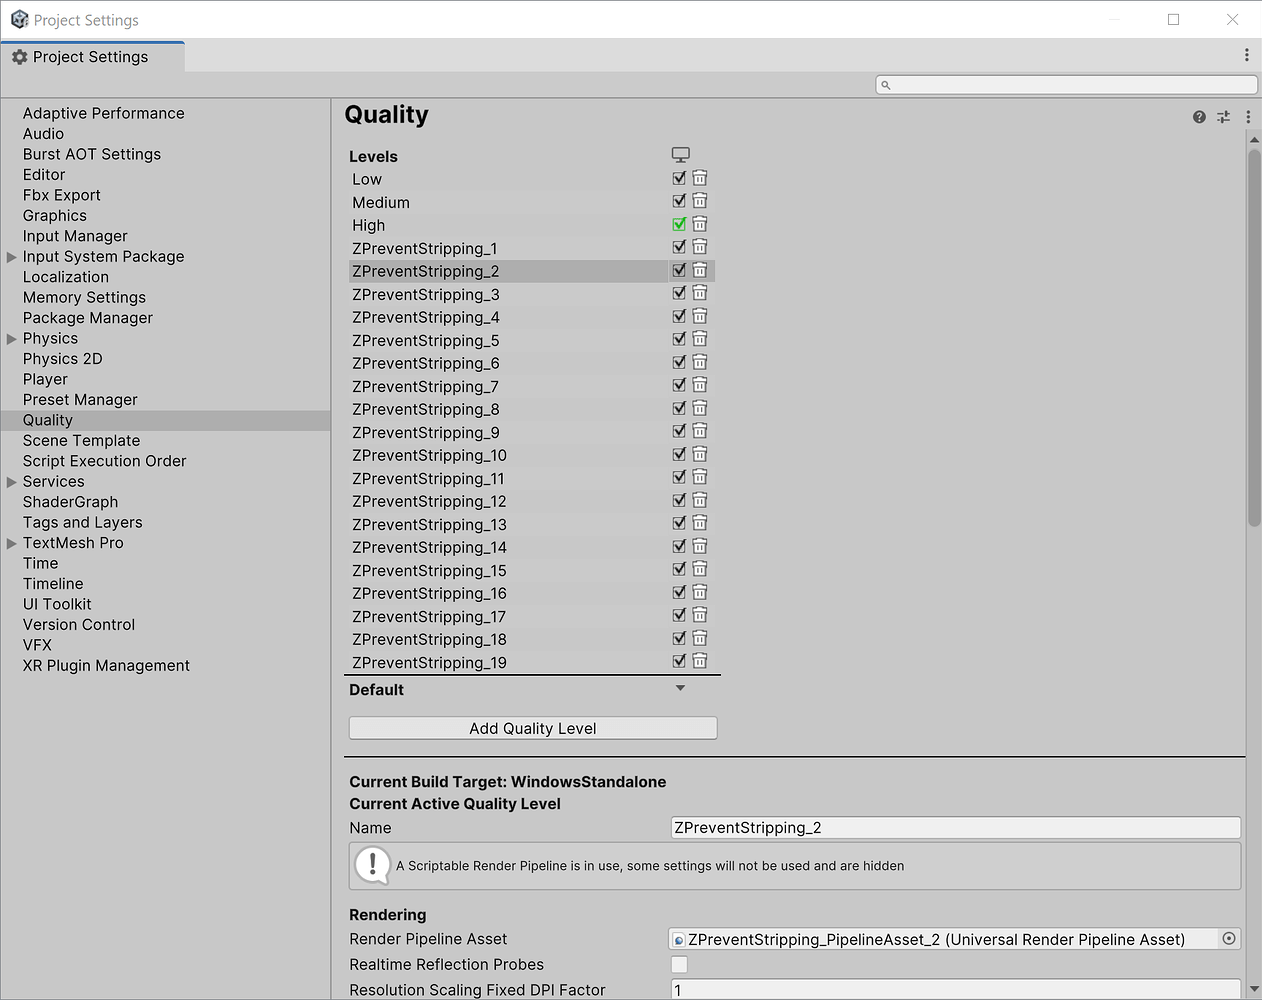
Task: Delete the ZPreventStripping_5 quality level
Action: [x=699, y=338]
